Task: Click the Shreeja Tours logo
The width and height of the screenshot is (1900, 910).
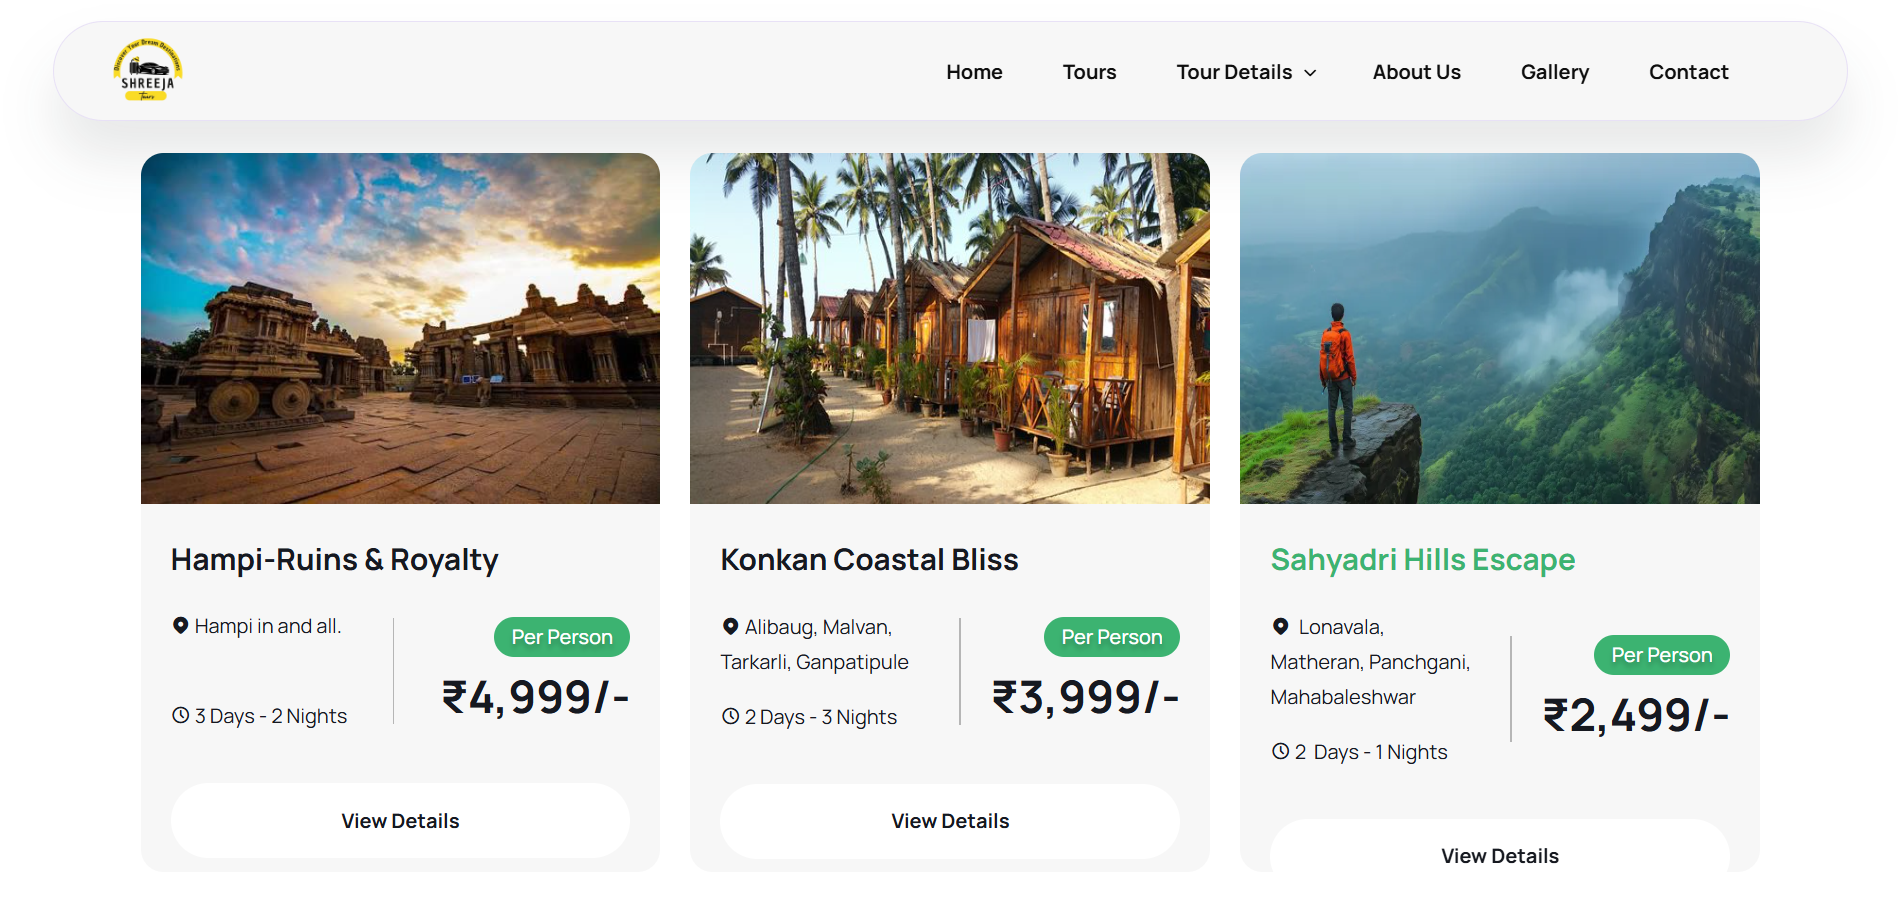Action: (147, 71)
